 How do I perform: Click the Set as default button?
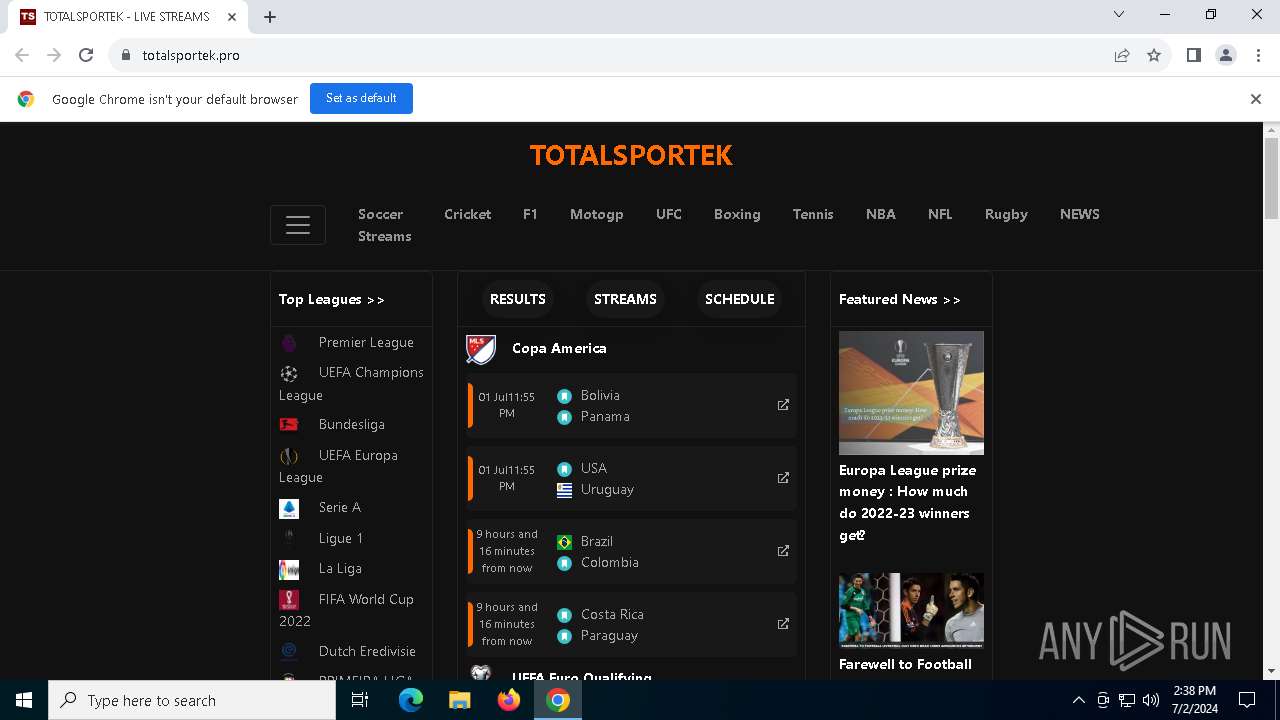click(x=361, y=98)
